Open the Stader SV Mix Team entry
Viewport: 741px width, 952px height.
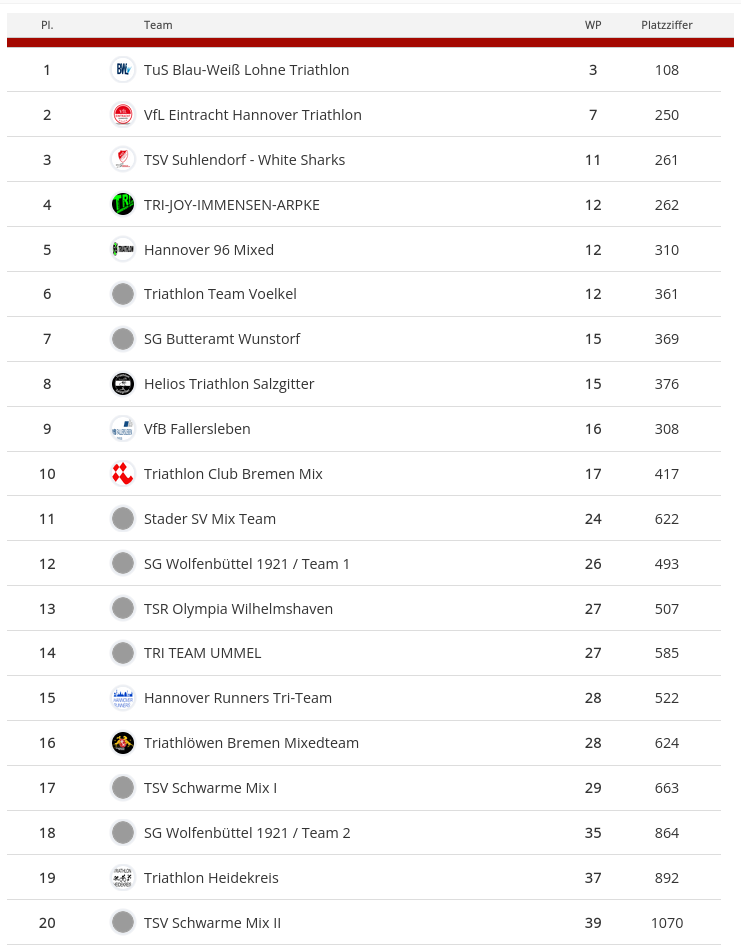pos(210,519)
